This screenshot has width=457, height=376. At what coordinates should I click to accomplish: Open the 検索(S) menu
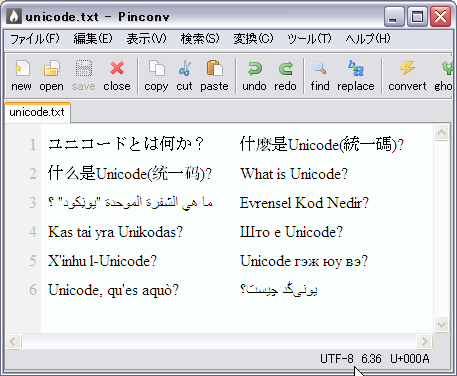point(200,39)
